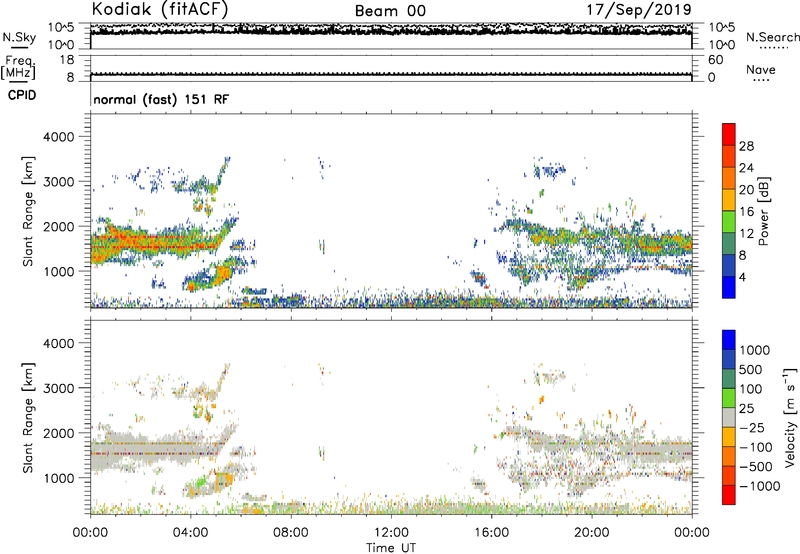This screenshot has width=800, height=554.
Task: Click the red top segment of the power colorbar
Action: tap(729, 134)
